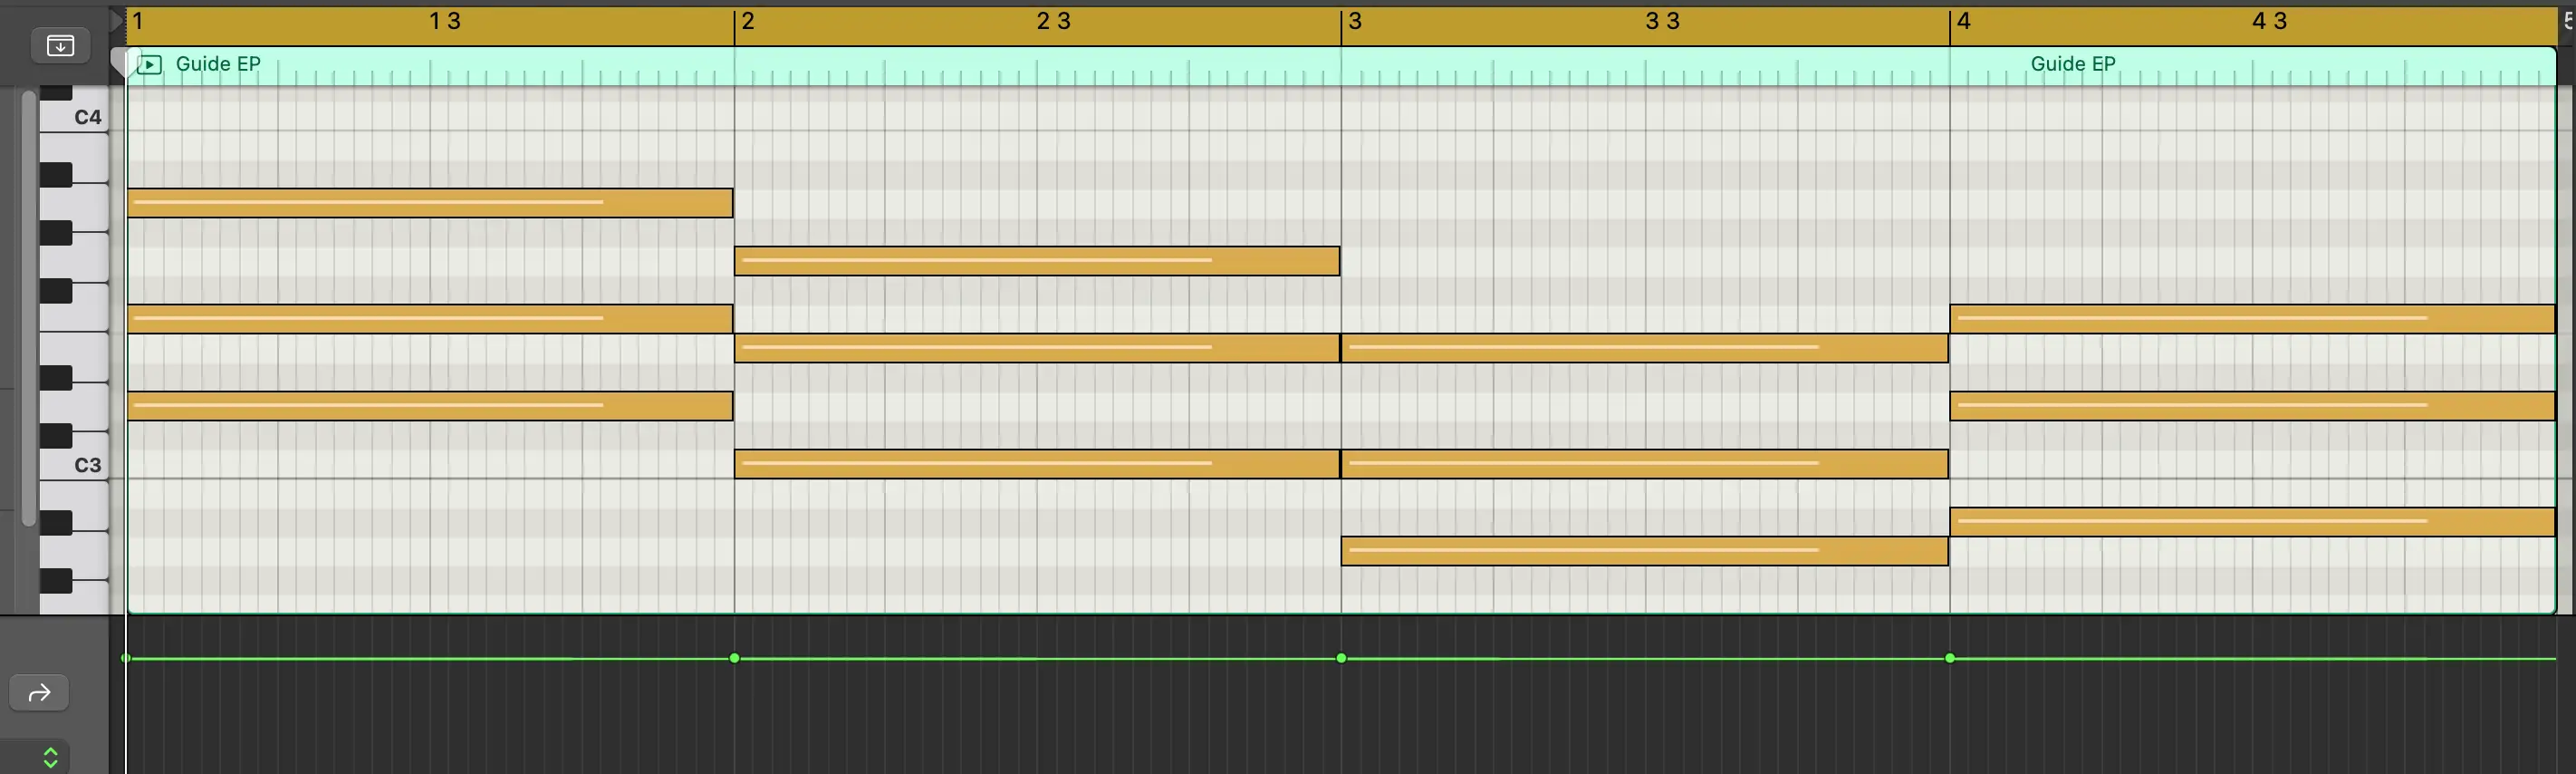
Task: Open the green up/down chevron parameter menu
Action: 50,757
